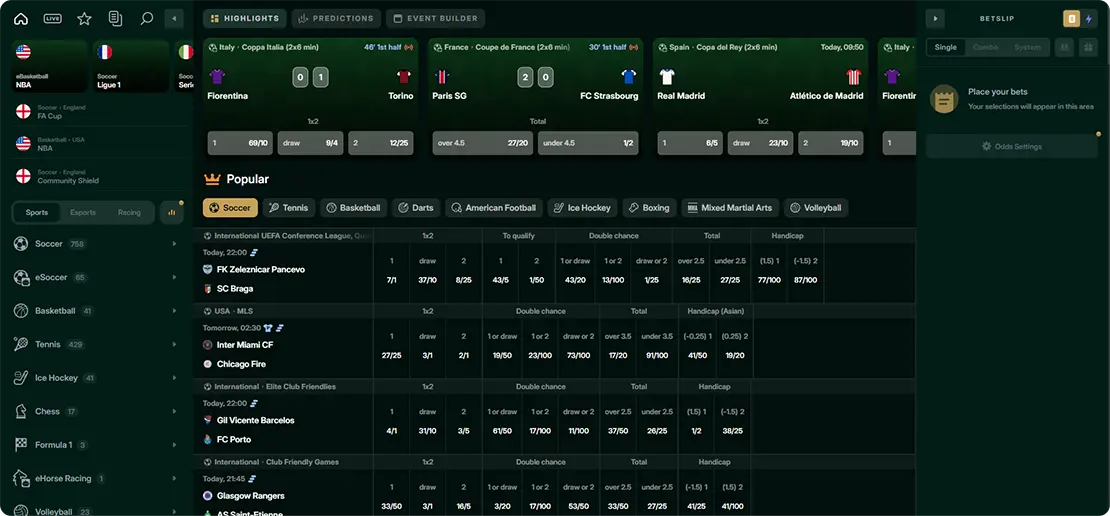
Task: Select the Single bet tab
Action: [x=946, y=47]
